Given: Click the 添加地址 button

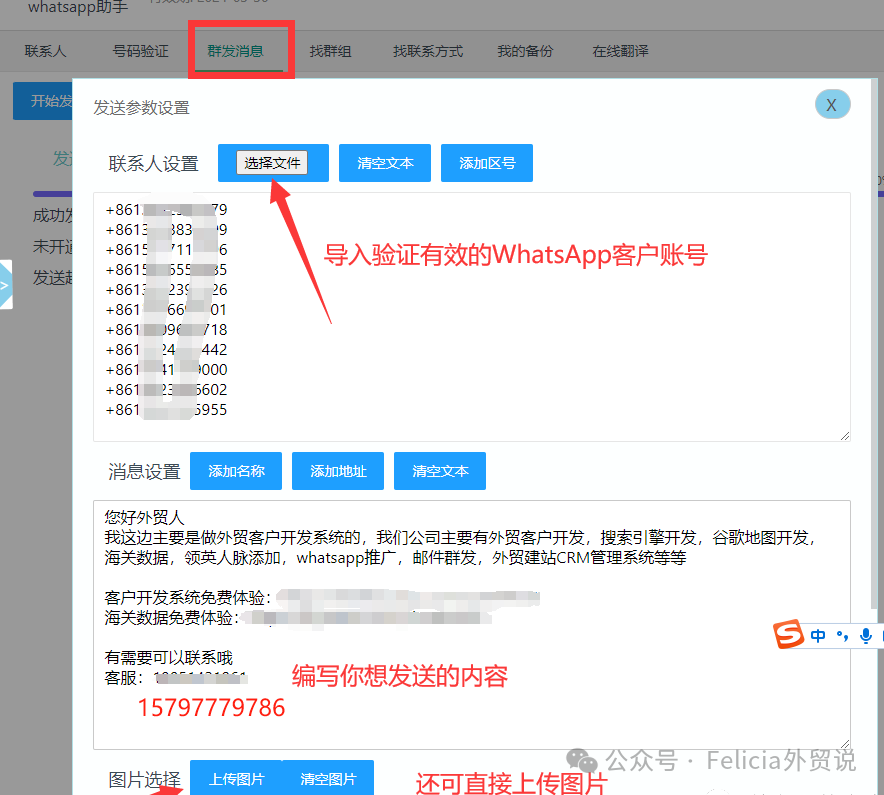Looking at the screenshot, I should [x=338, y=471].
